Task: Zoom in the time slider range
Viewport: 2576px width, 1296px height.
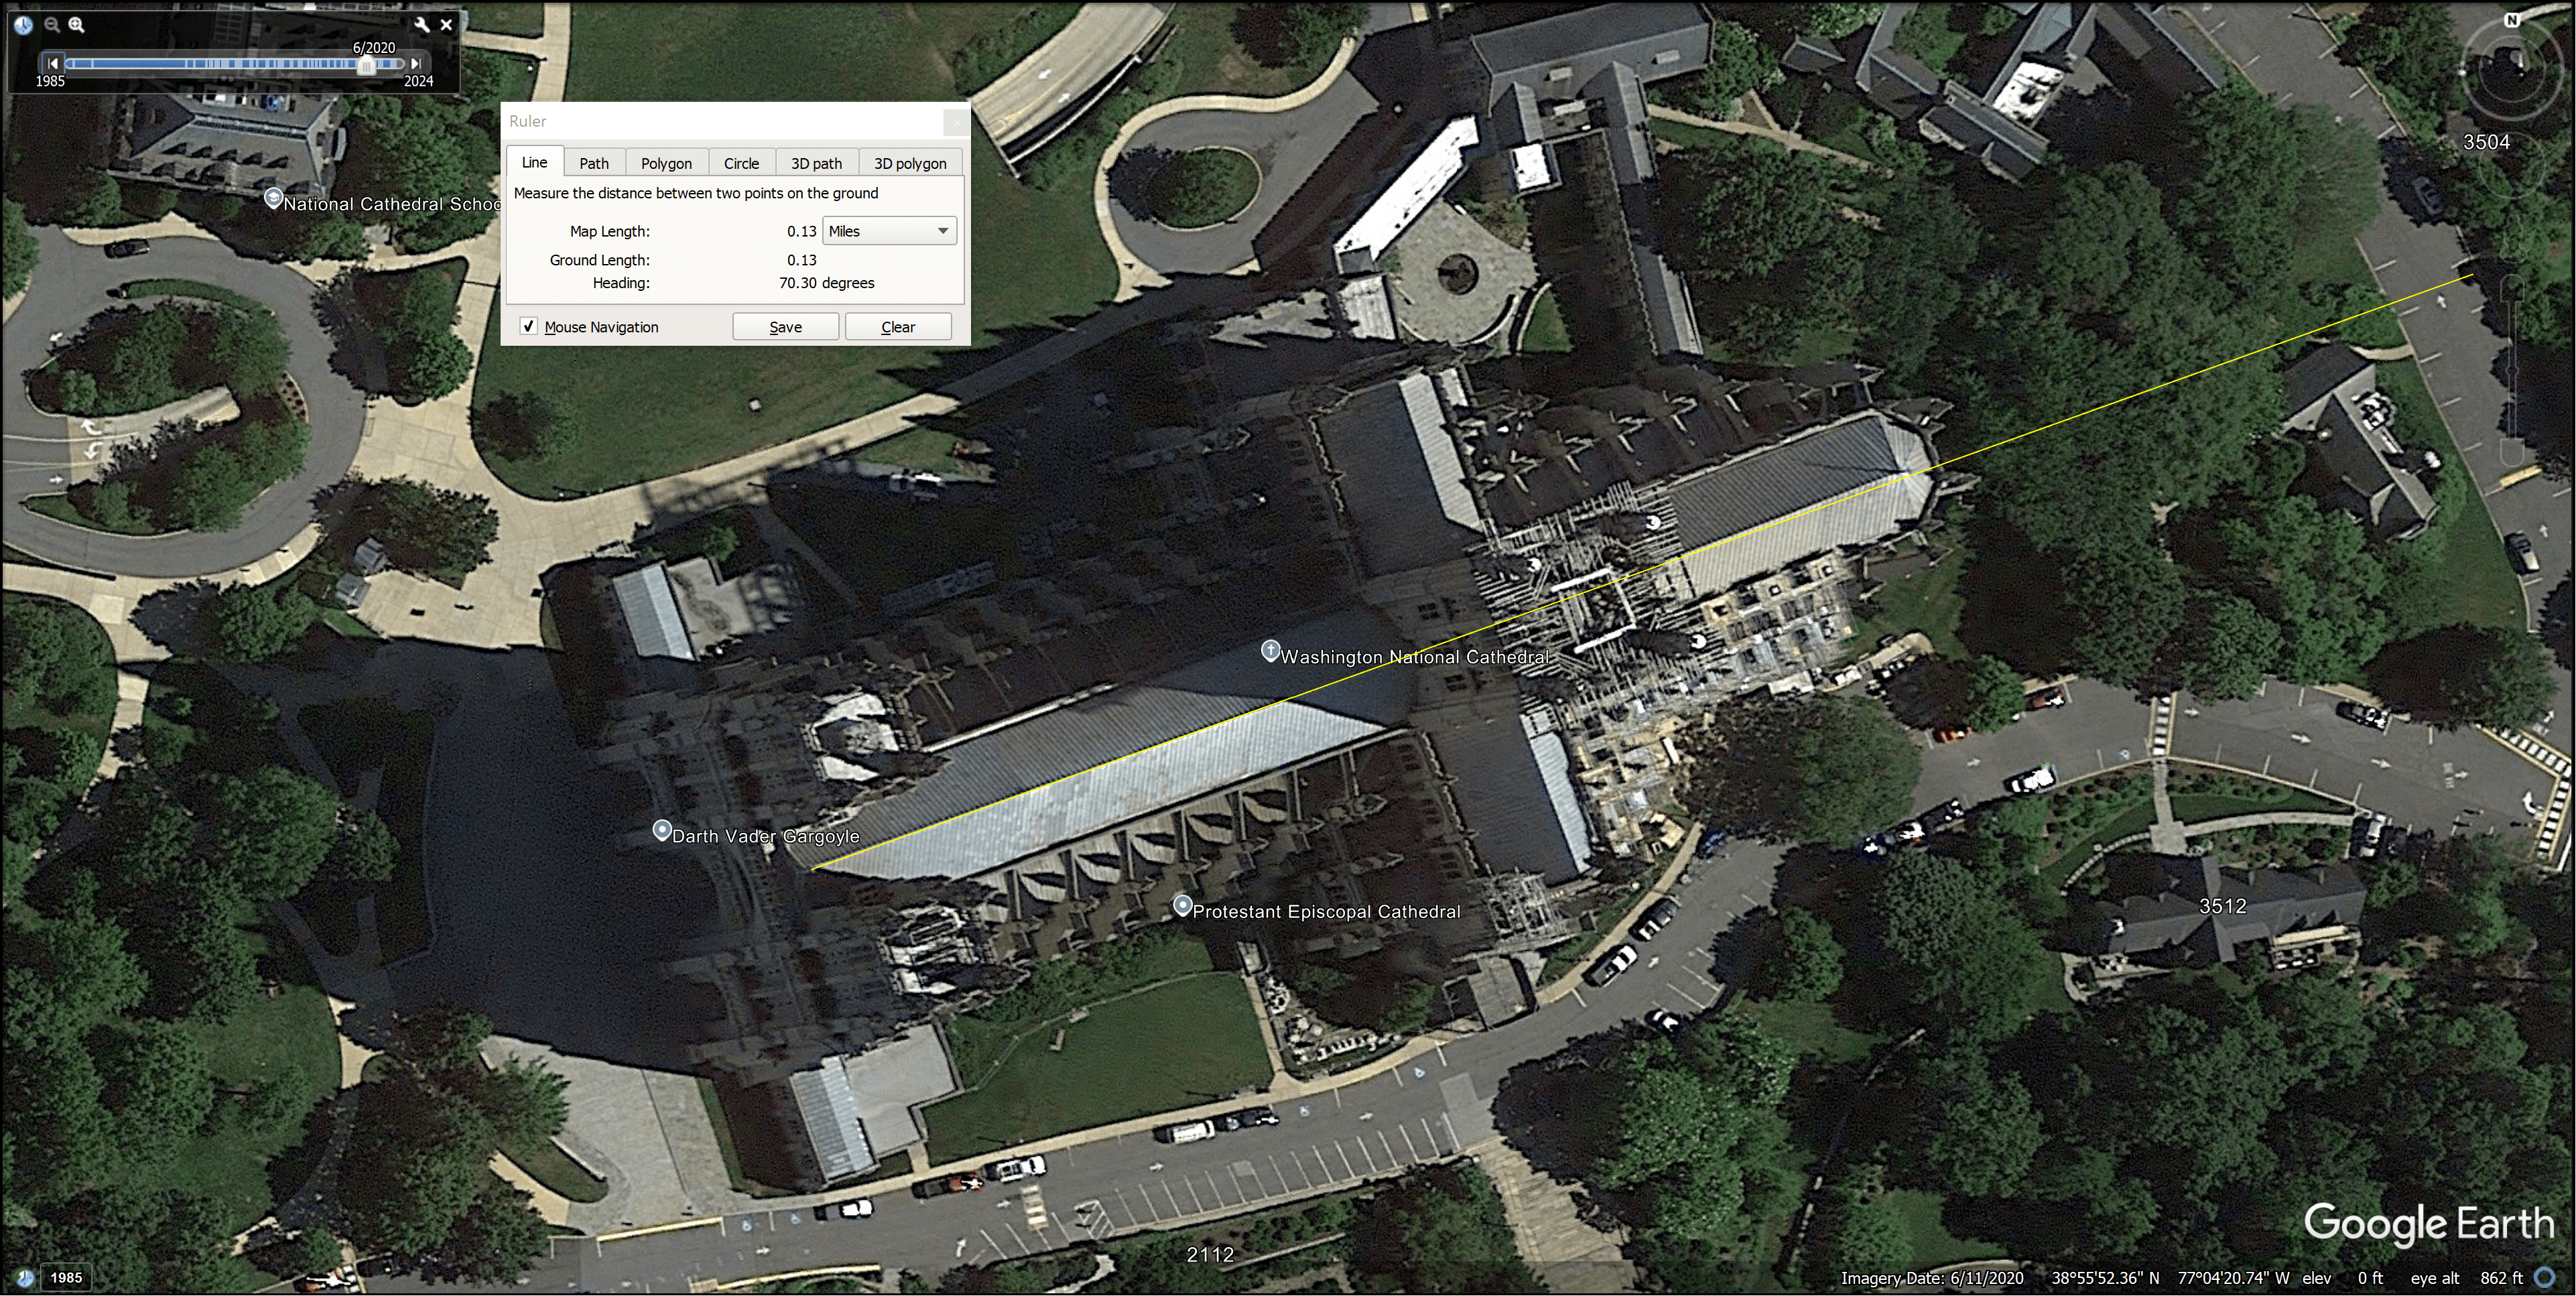Action: (76, 25)
